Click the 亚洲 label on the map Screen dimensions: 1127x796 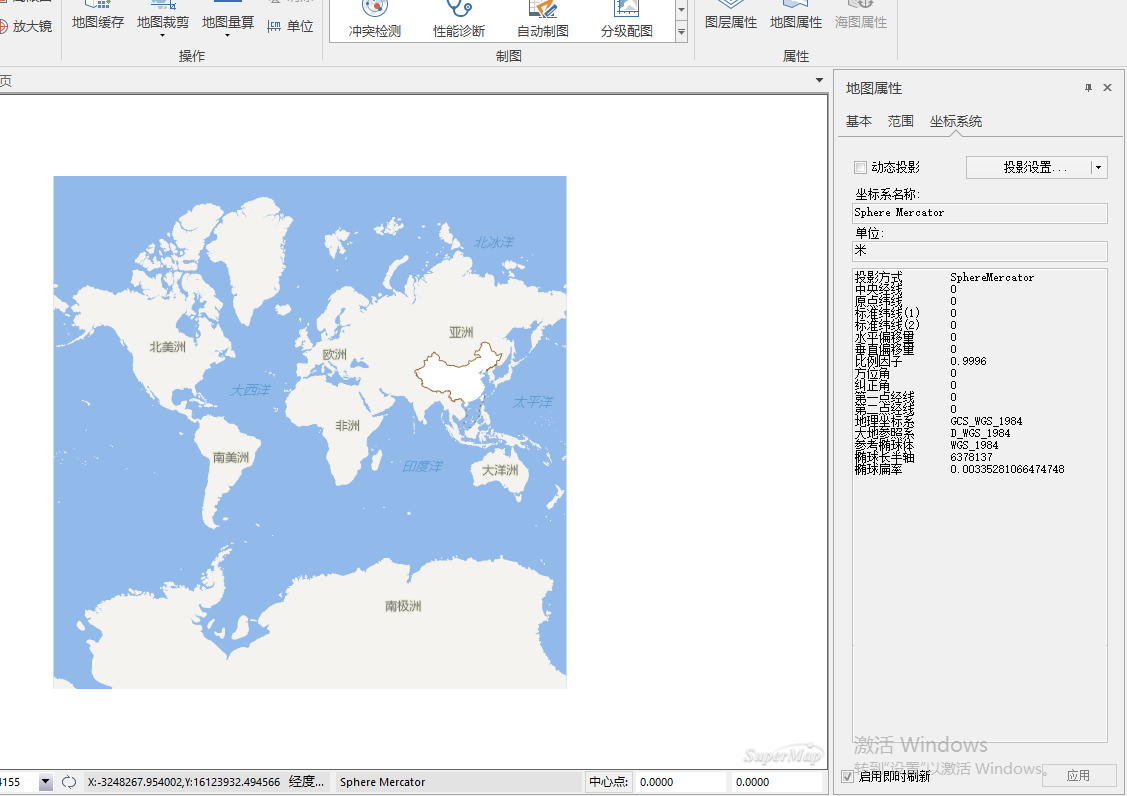[461, 332]
